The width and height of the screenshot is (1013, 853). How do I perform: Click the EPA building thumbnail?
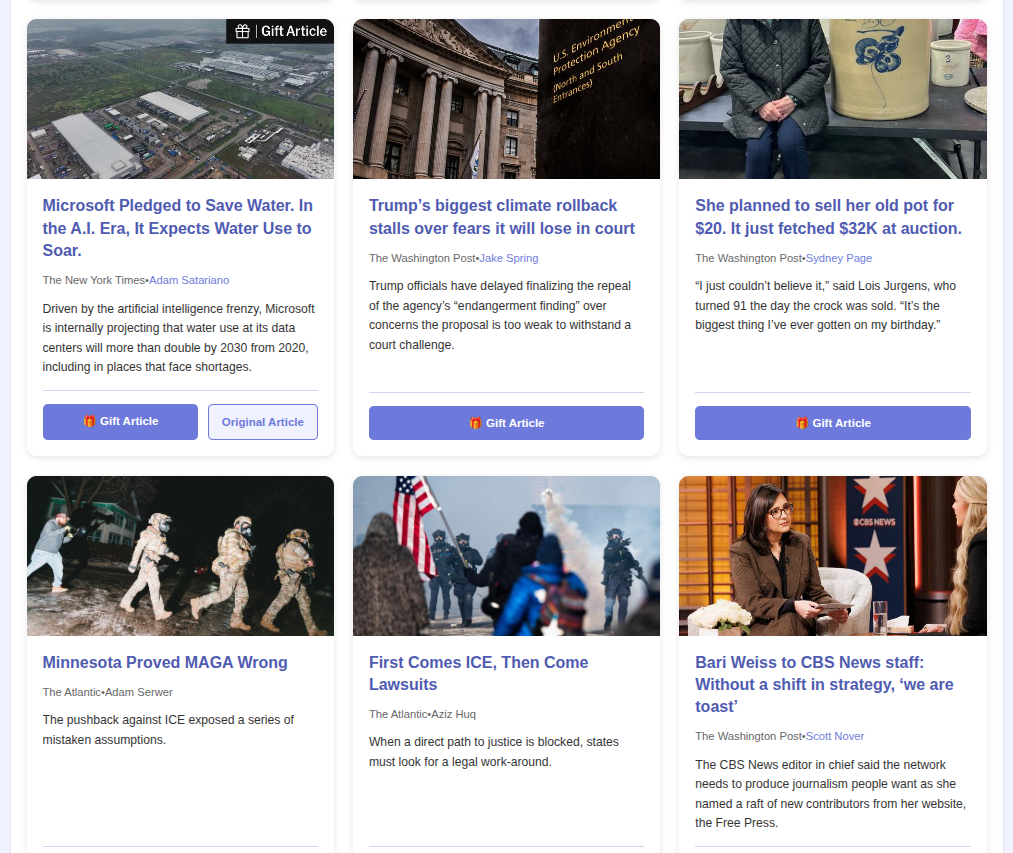click(x=506, y=99)
